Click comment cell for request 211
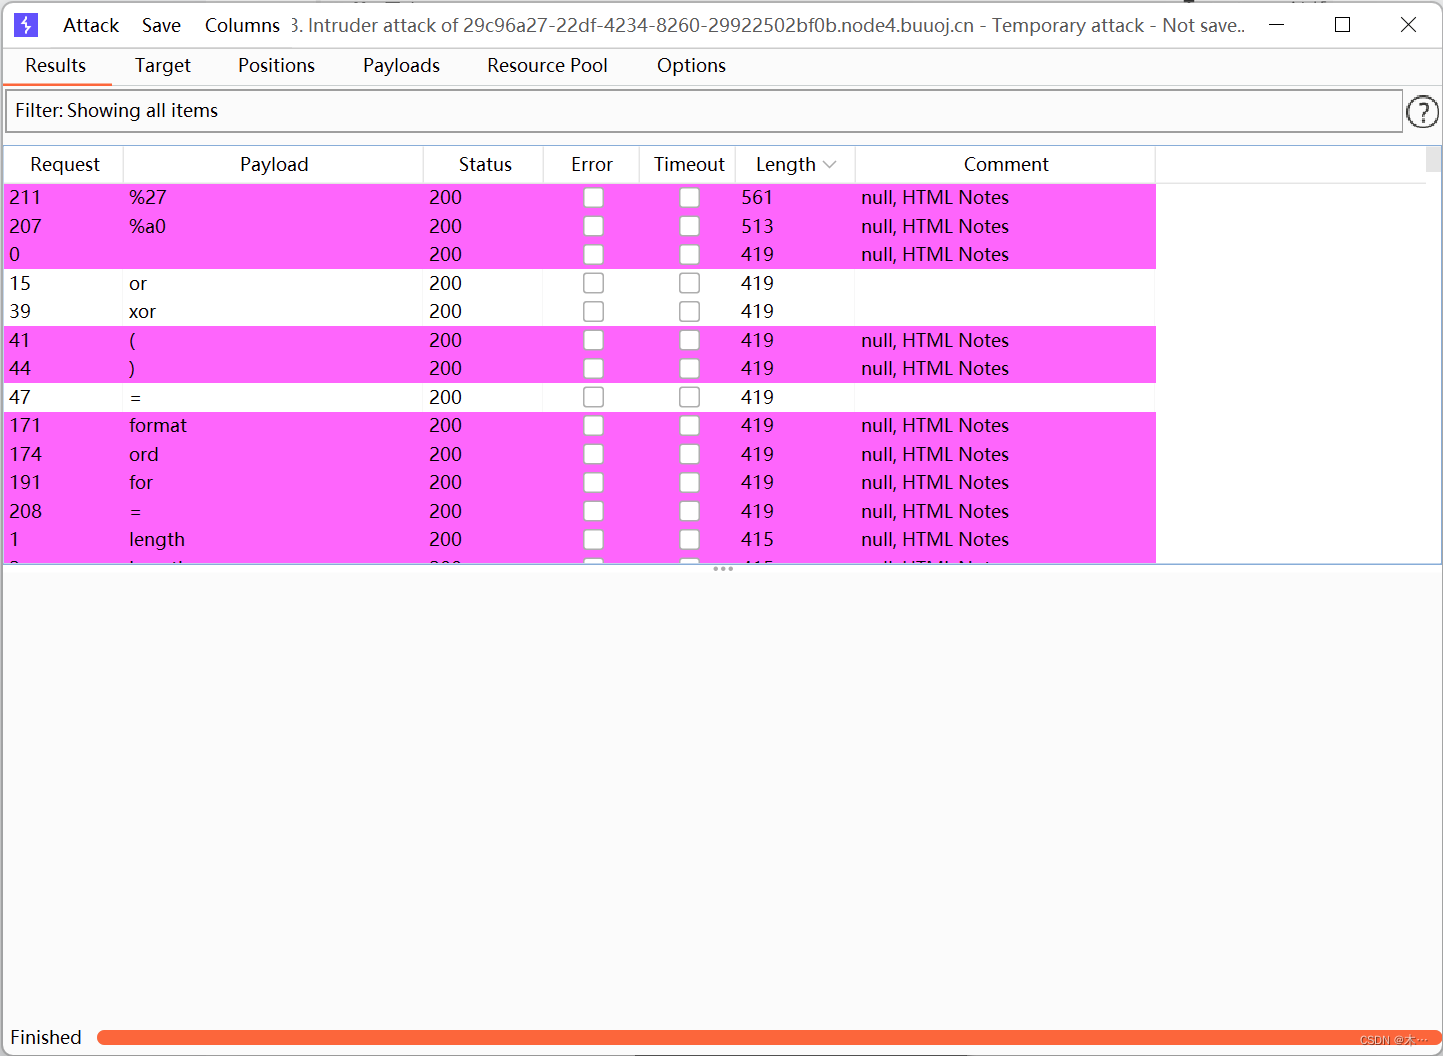This screenshot has height=1056, width=1443. 1005,198
